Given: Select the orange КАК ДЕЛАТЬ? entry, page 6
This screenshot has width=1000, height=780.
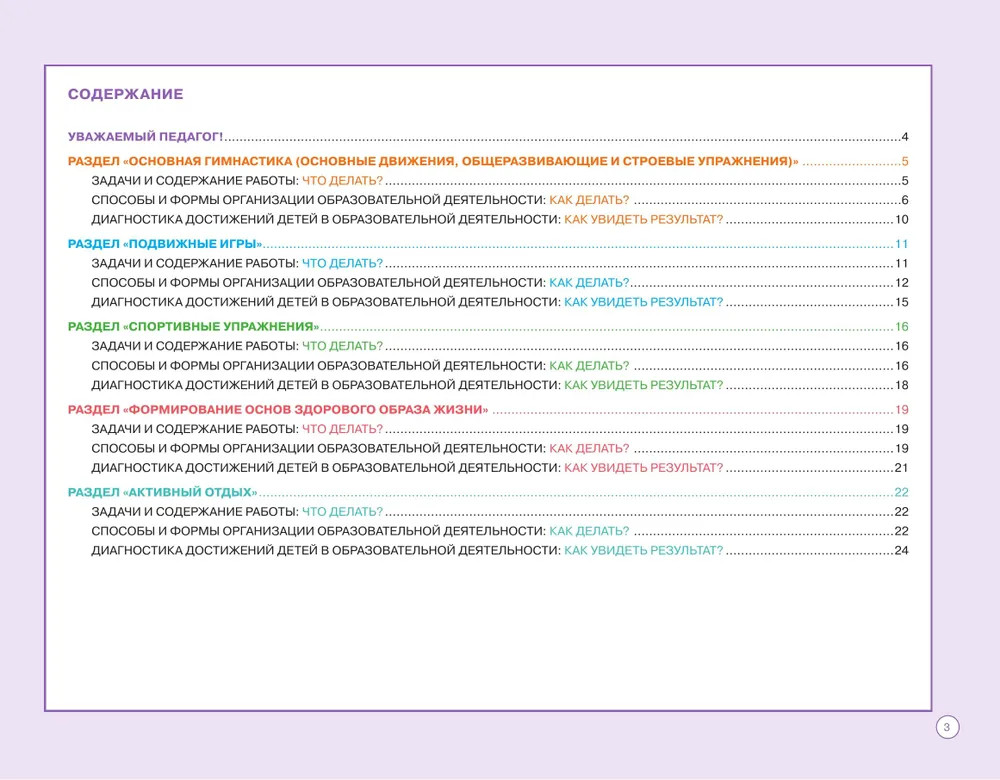Looking at the screenshot, I should (x=500, y=200).
